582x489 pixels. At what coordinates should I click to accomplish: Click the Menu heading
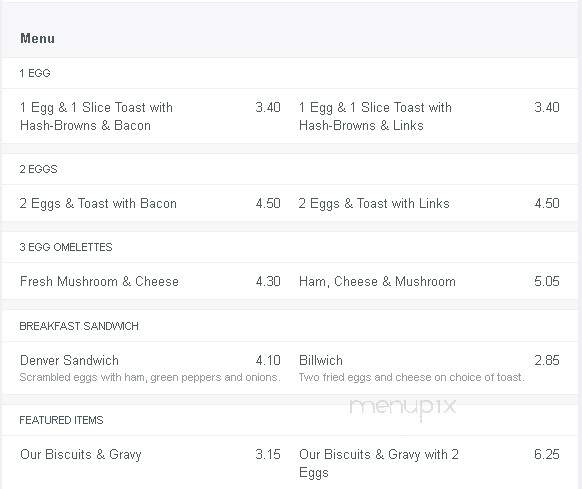click(37, 39)
